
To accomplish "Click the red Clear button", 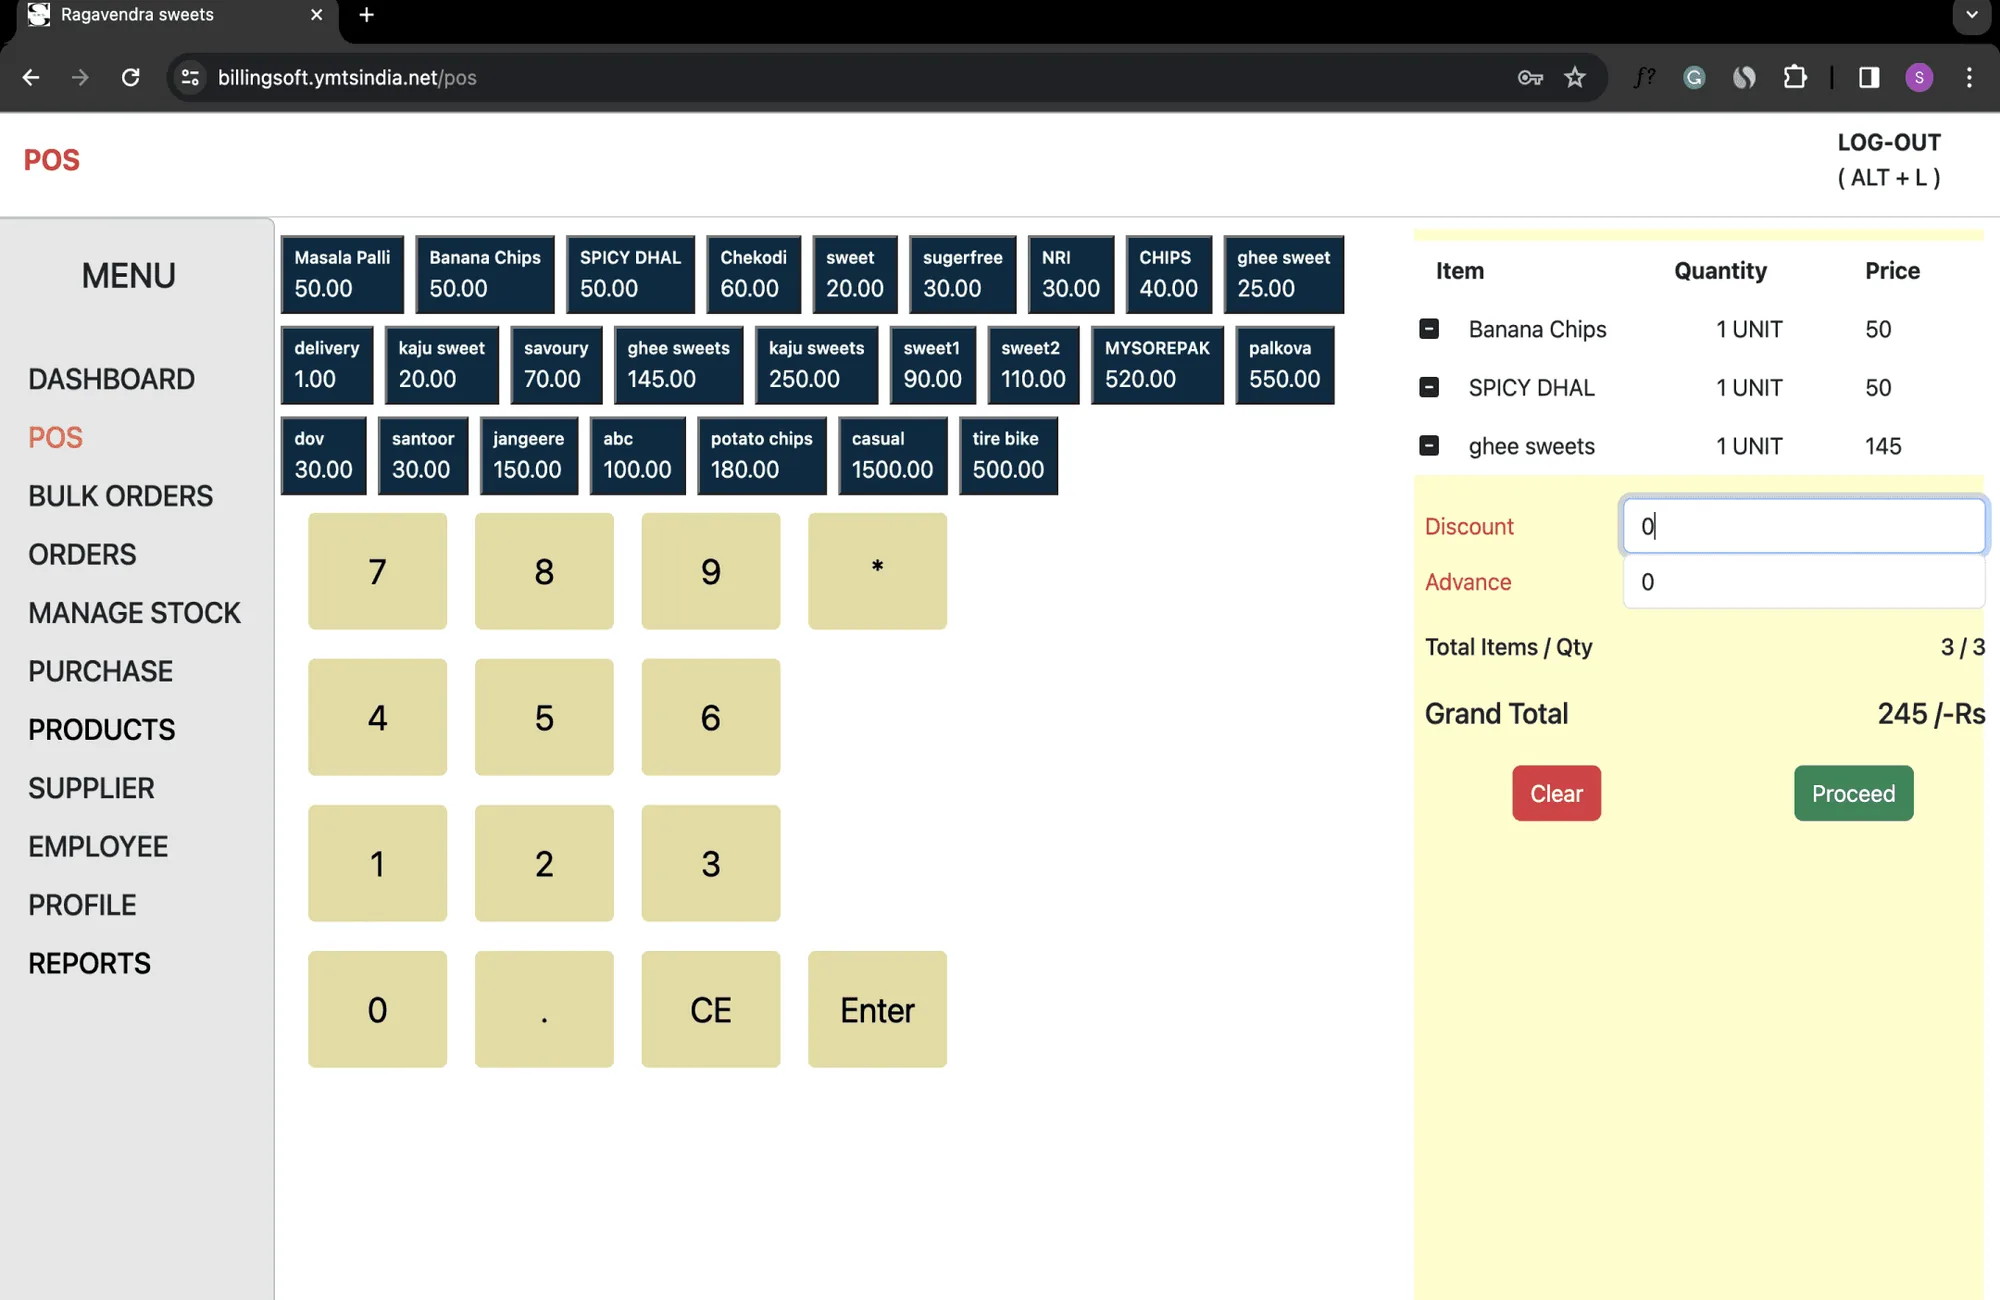I will (1556, 793).
